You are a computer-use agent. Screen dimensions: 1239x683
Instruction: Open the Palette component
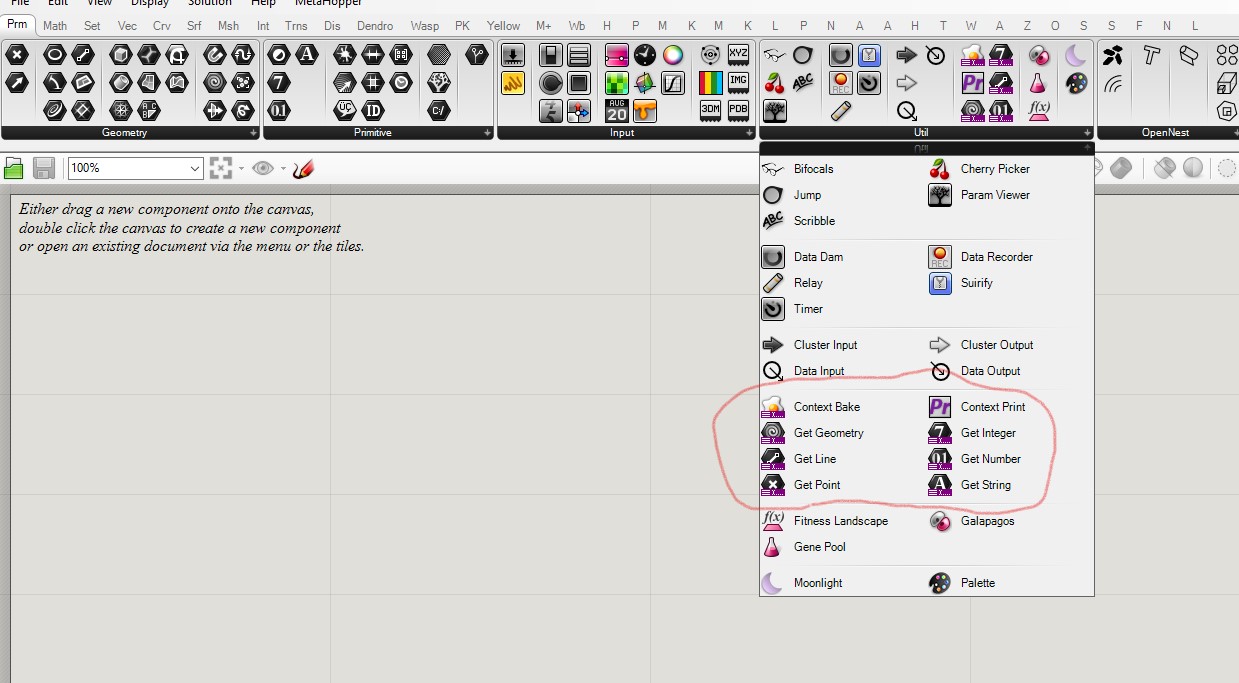pos(977,582)
